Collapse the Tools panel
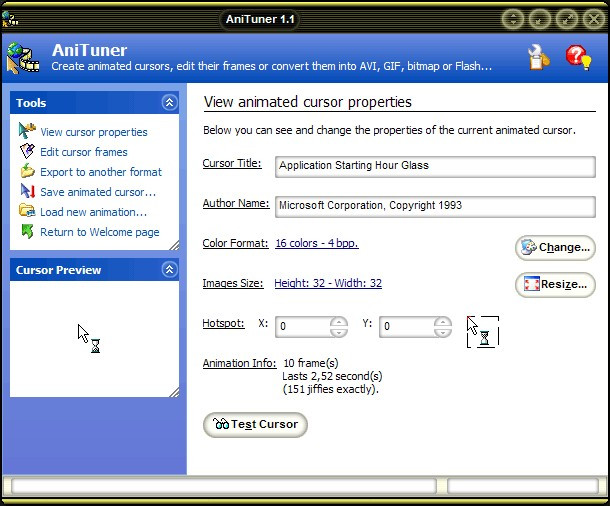This screenshot has height=506, width=610. point(169,103)
